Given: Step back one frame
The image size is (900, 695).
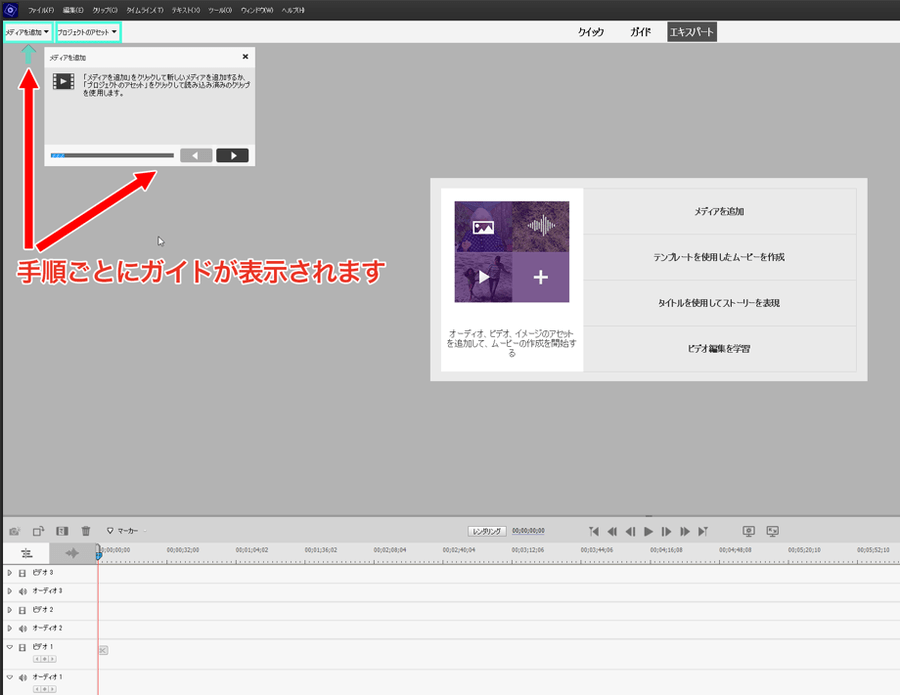Looking at the screenshot, I should click(x=630, y=531).
